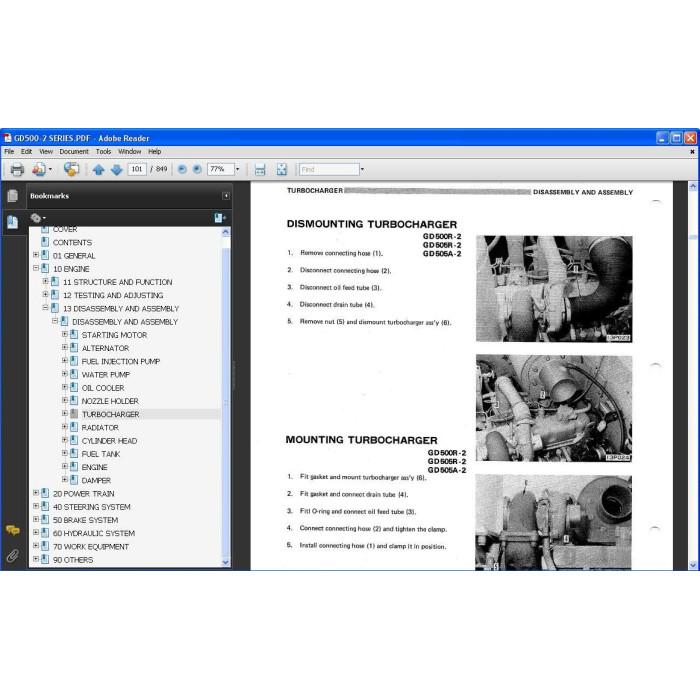This screenshot has height=700, width=700.
Task: Open the zoom percentage dropdown
Action: coord(238,169)
